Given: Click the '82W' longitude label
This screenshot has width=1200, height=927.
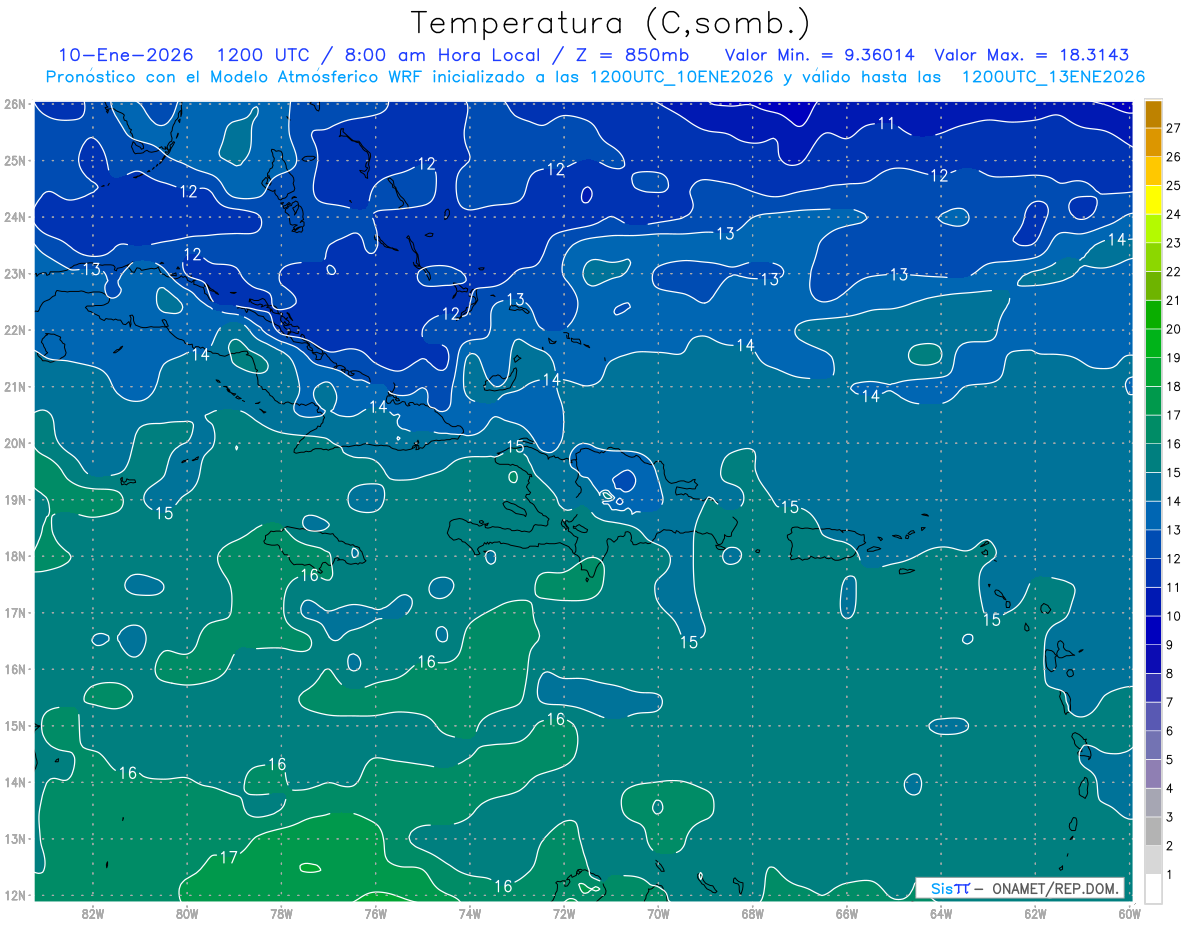Looking at the screenshot, I should [x=93, y=913].
